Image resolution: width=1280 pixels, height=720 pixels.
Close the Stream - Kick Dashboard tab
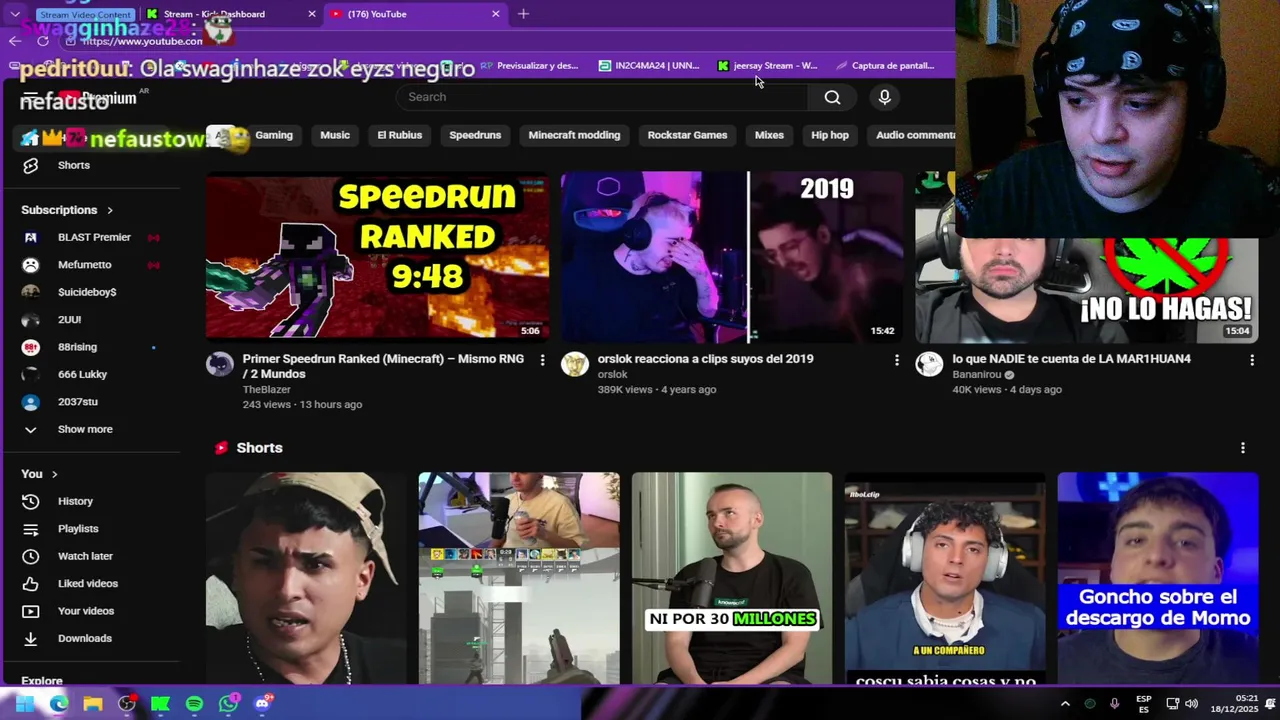pos(311,14)
